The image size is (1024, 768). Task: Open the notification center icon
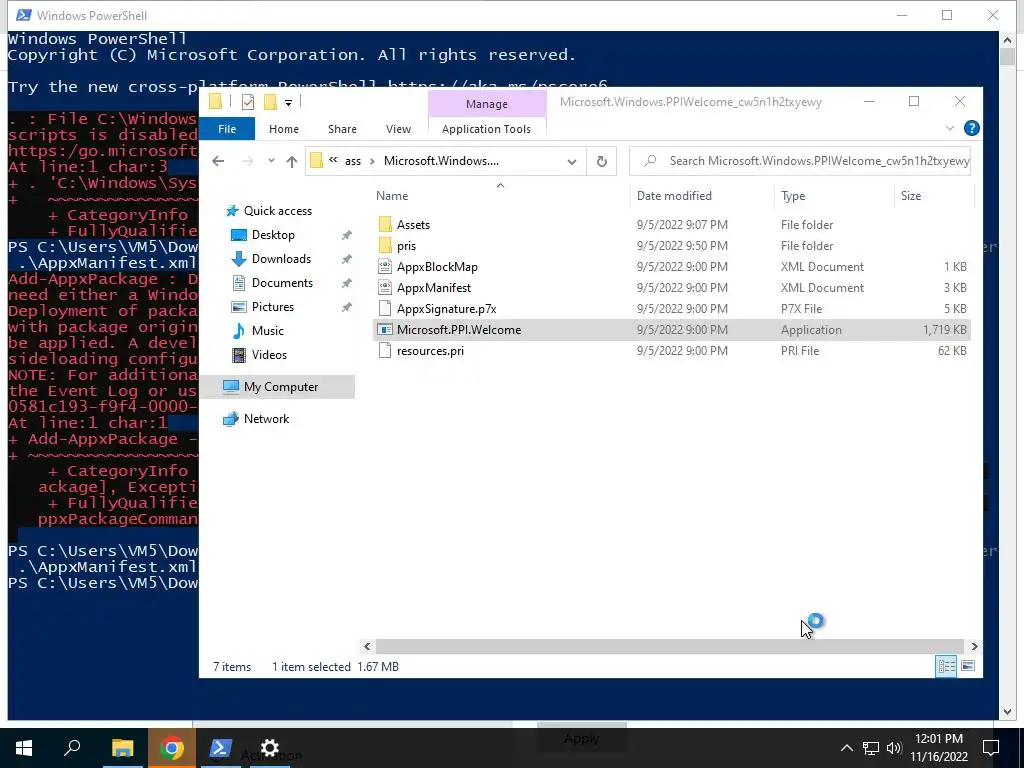coord(991,748)
